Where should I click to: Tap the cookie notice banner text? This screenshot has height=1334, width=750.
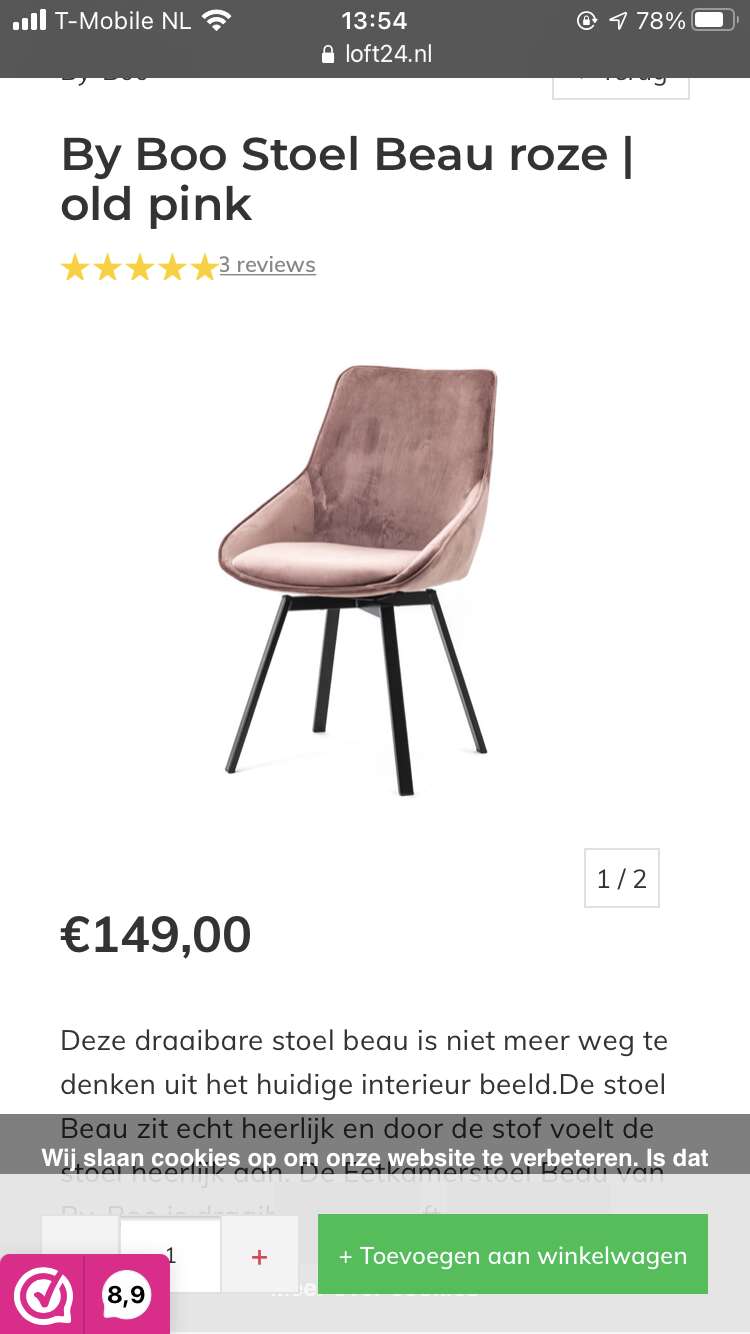pyautogui.click(x=375, y=1158)
